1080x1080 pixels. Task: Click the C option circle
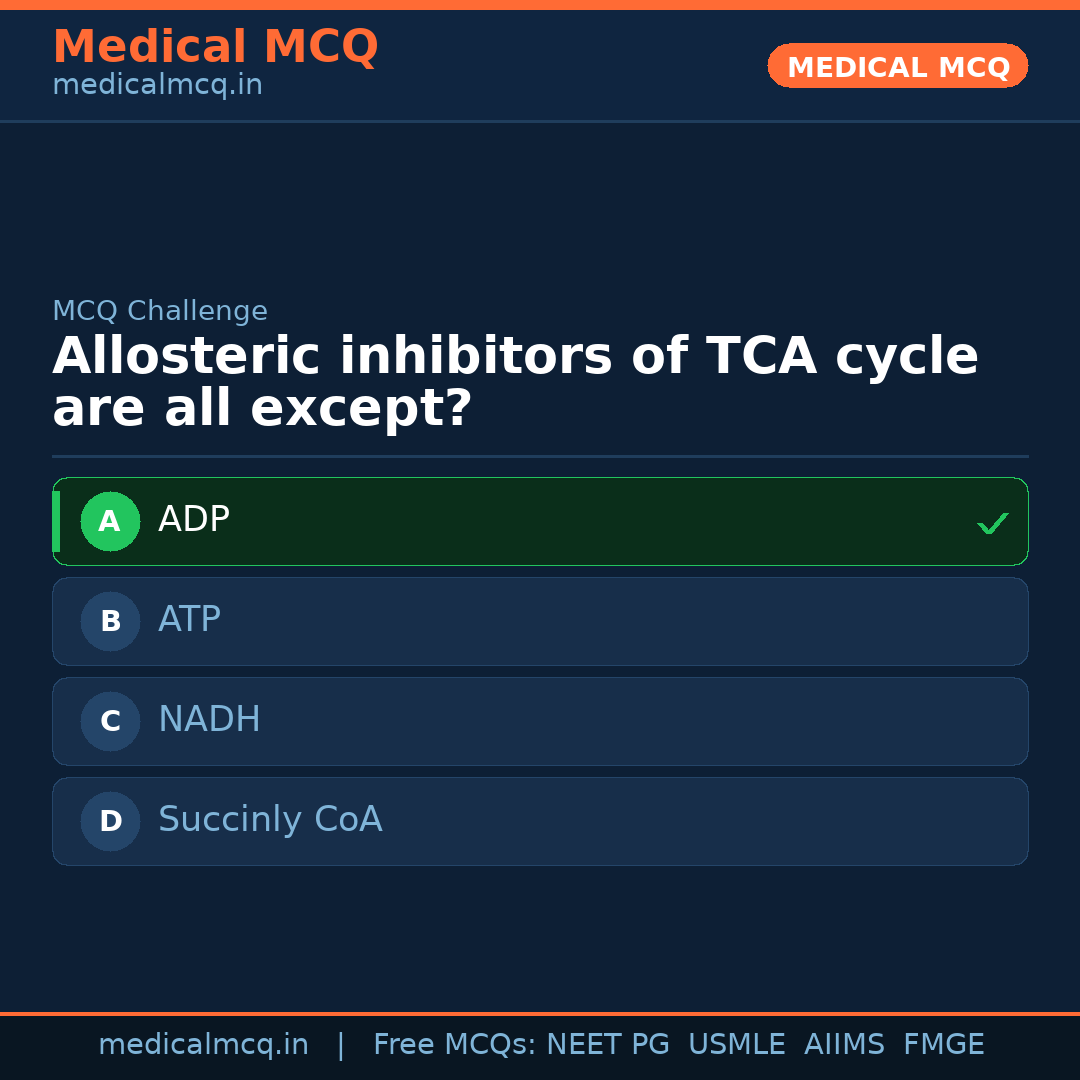(110, 721)
